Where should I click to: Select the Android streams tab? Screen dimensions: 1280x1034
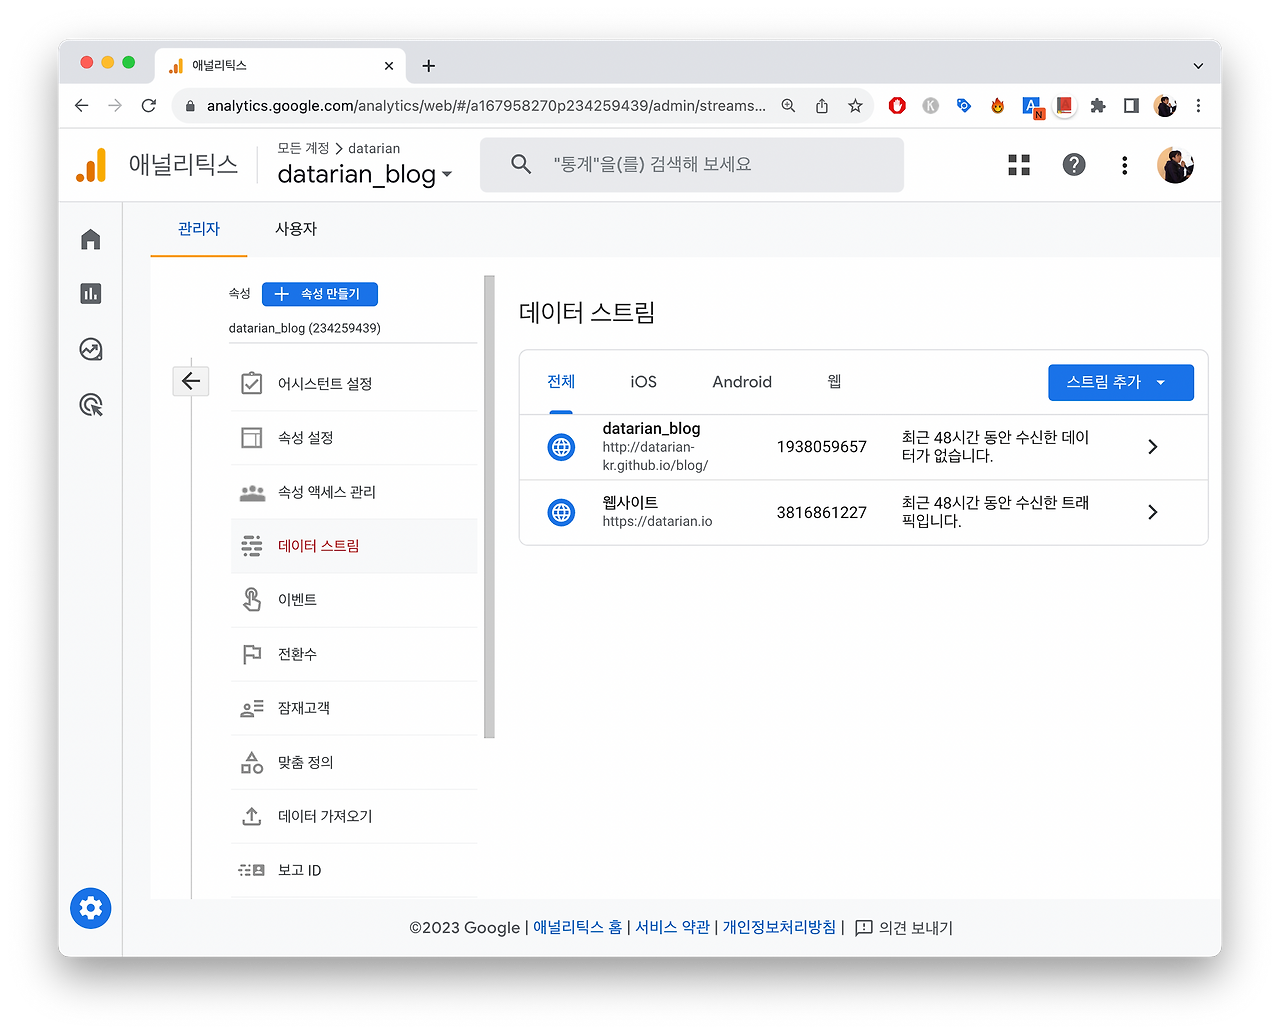coord(742,382)
